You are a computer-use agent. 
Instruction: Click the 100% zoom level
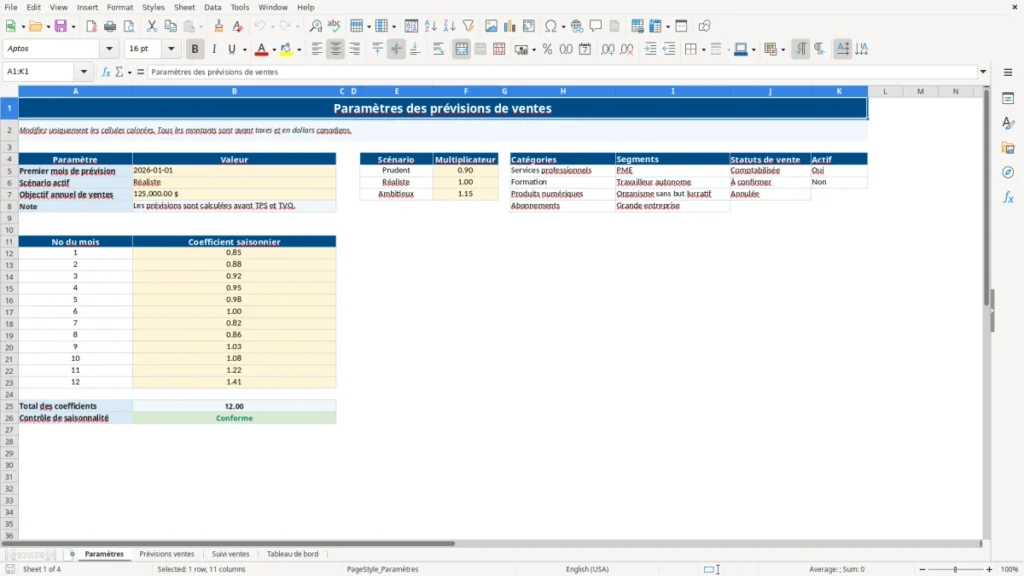point(1010,569)
